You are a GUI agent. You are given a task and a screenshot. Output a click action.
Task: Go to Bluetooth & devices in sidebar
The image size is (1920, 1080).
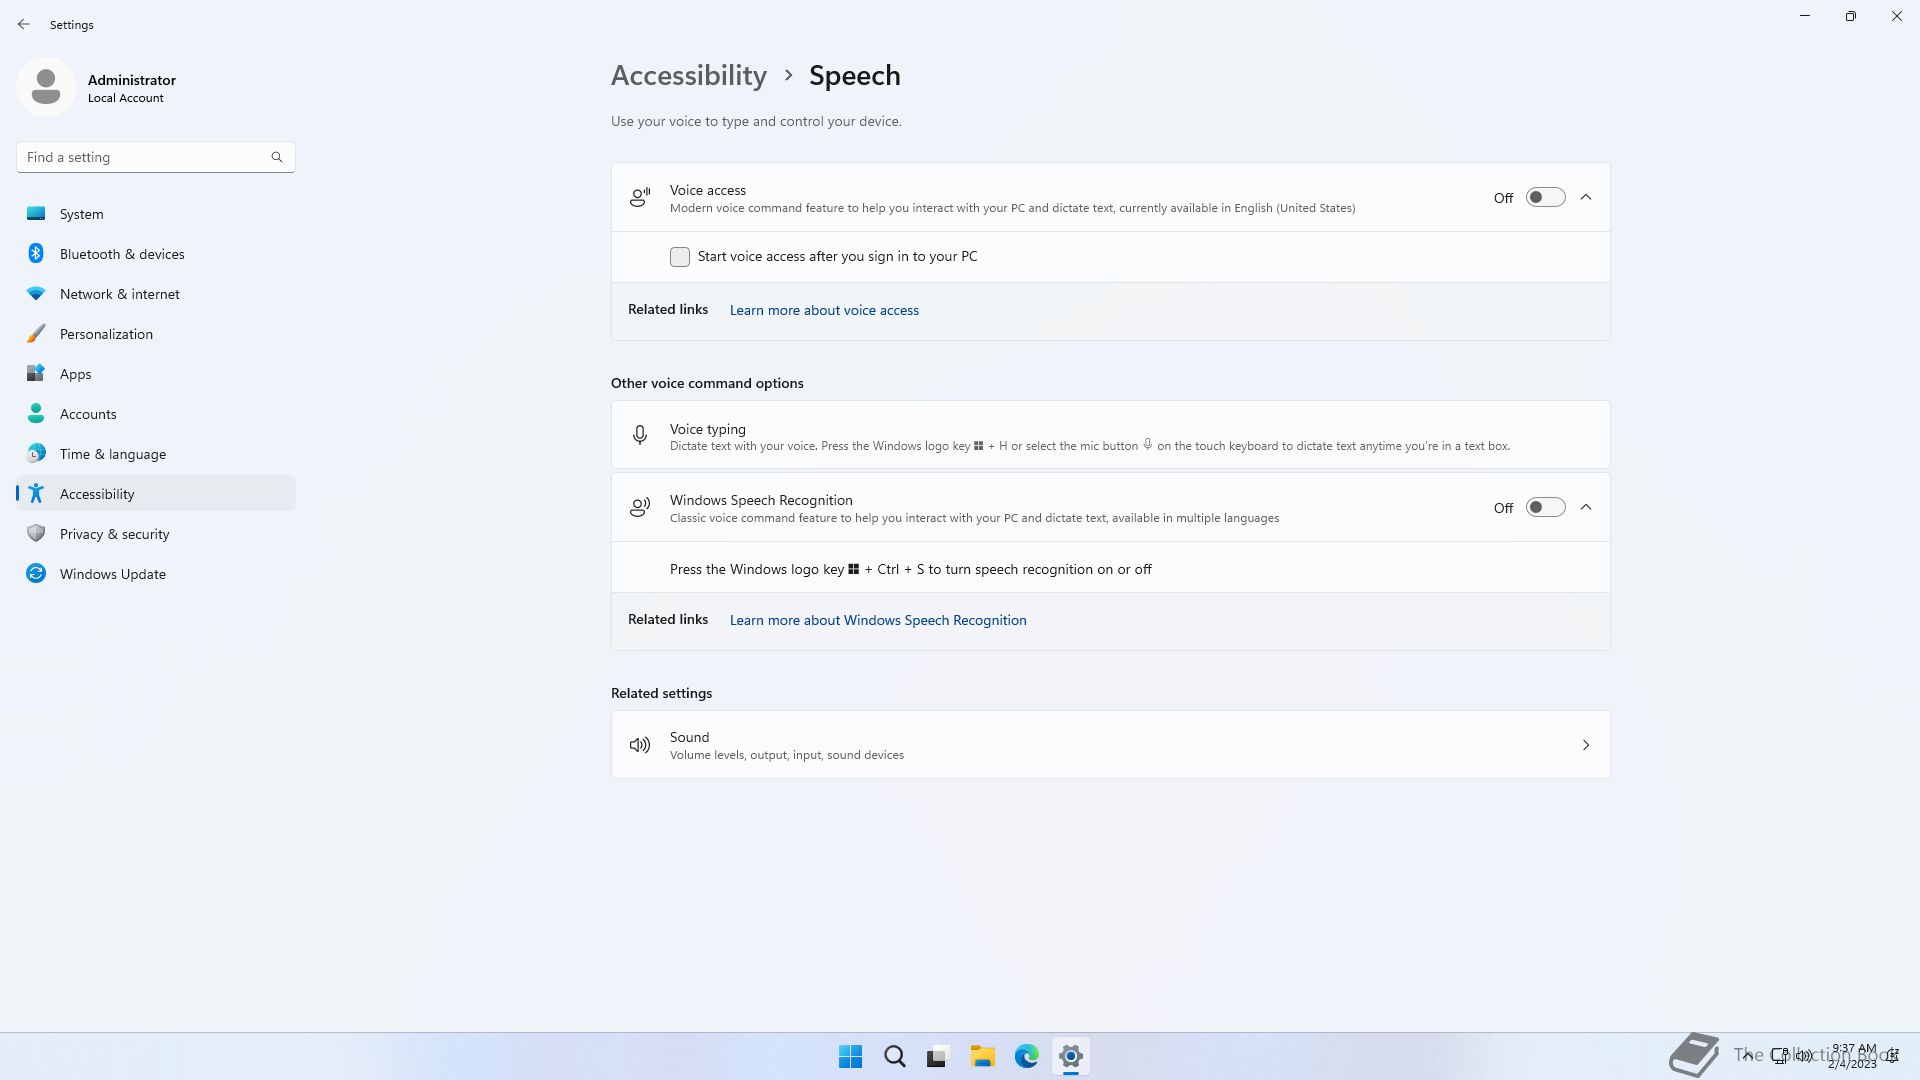click(122, 254)
